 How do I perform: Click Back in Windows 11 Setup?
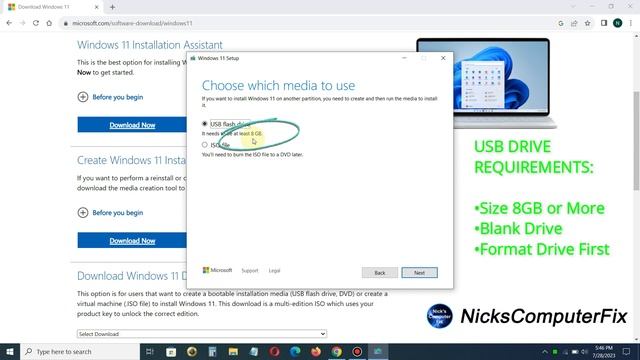tap(380, 272)
